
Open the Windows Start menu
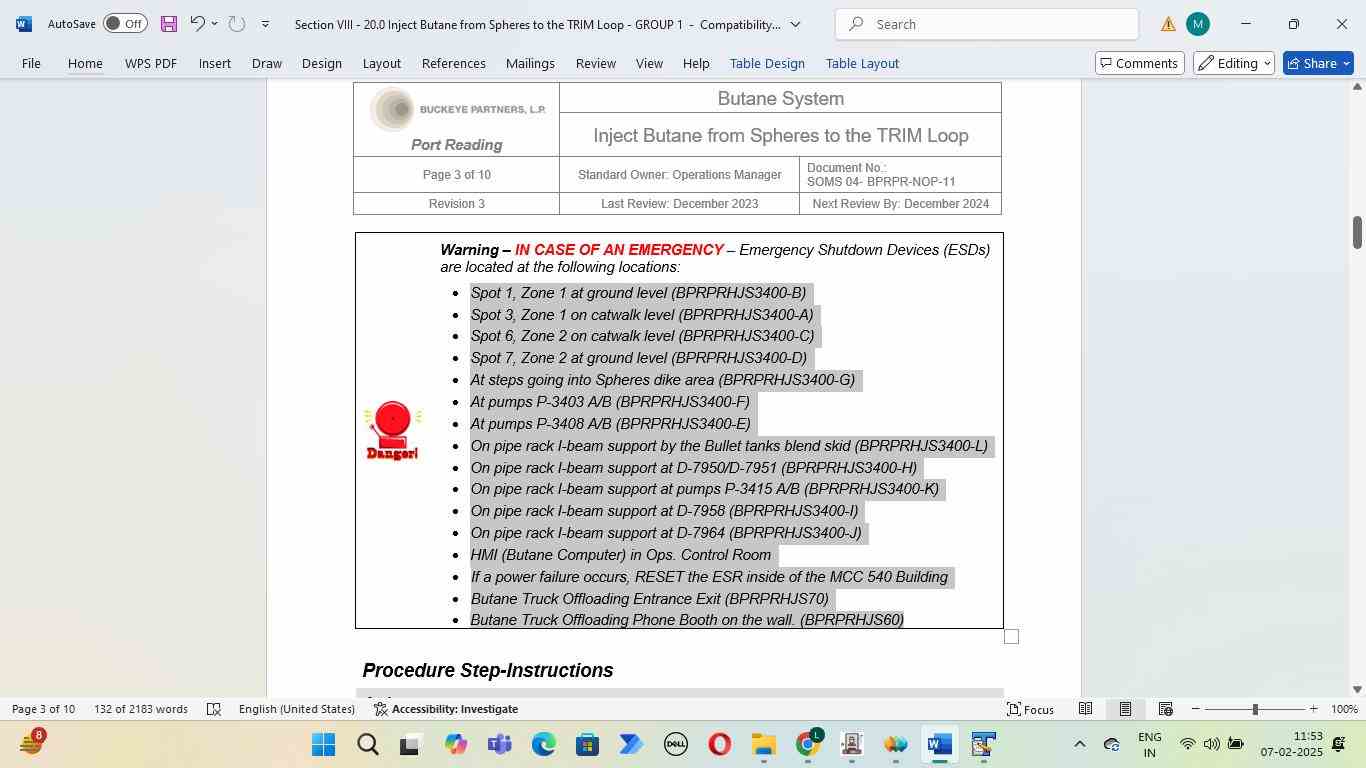point(323,745)
